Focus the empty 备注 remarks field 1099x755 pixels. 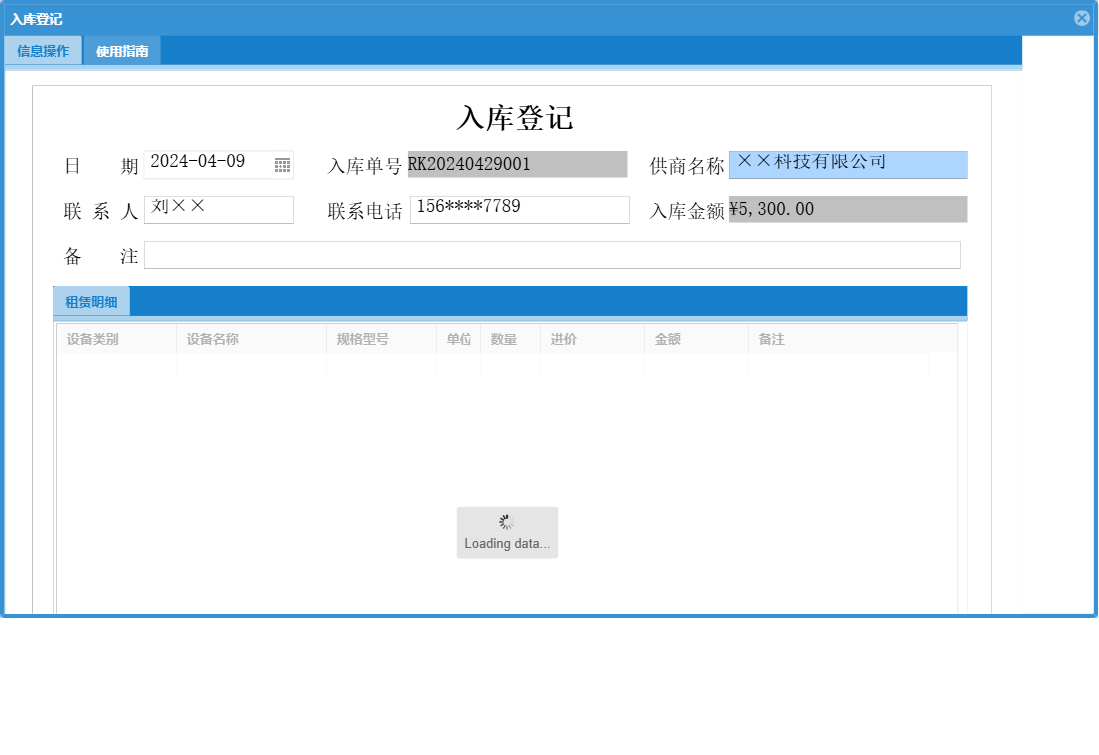(x=553, y=254)
